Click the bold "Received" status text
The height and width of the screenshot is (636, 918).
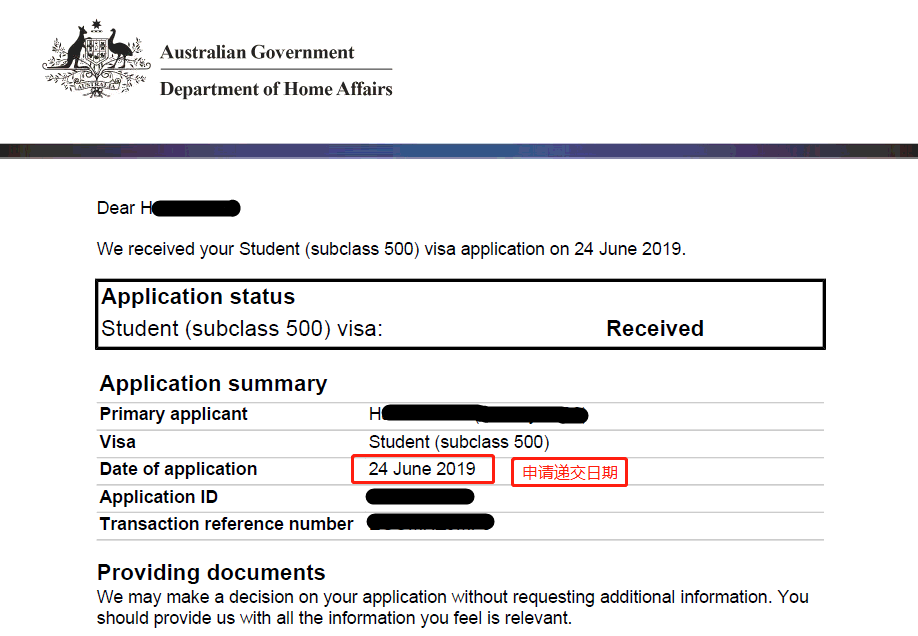click(655, 328)
